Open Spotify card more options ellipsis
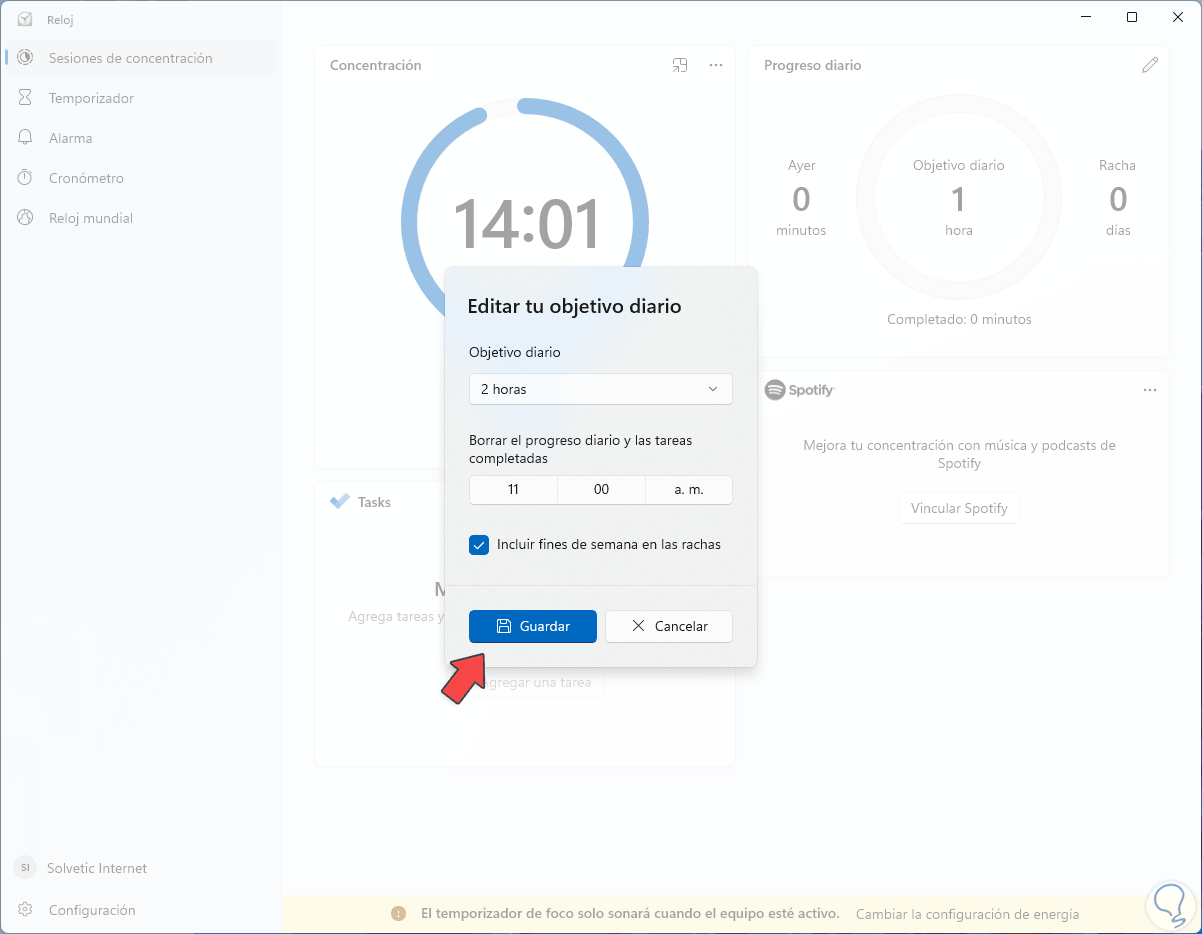This screenshot has width=1202, height=934. 1150,390
